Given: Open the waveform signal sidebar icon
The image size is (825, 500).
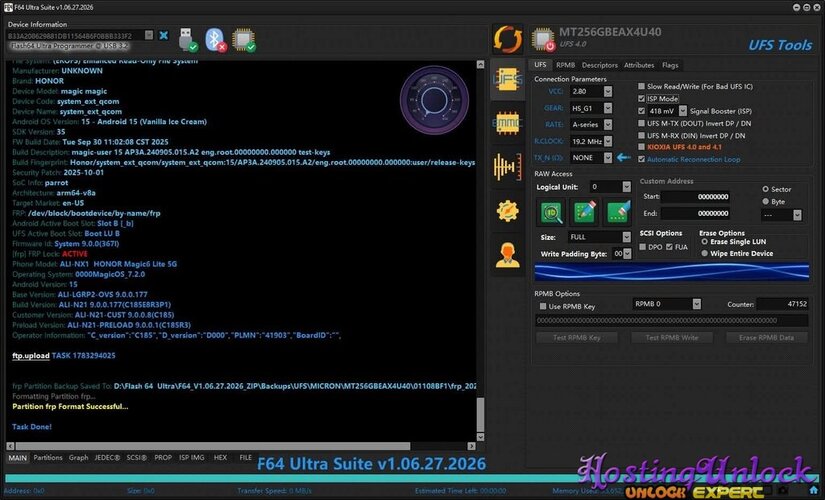Looking at the screenshot, I should (x=508, y=167).
